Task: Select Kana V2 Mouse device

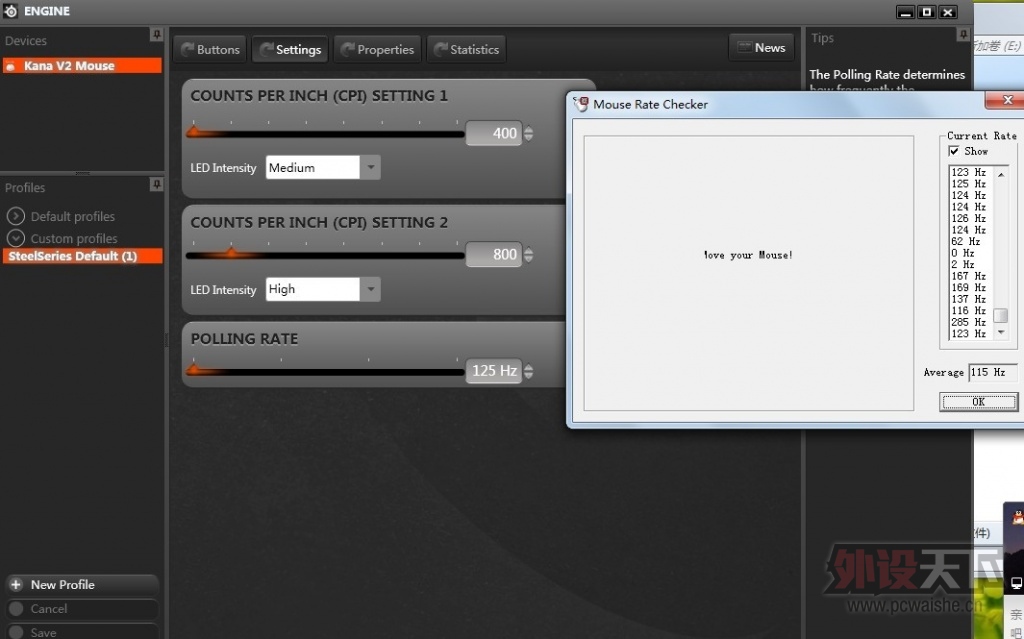Action: click(x=82, y=65)
